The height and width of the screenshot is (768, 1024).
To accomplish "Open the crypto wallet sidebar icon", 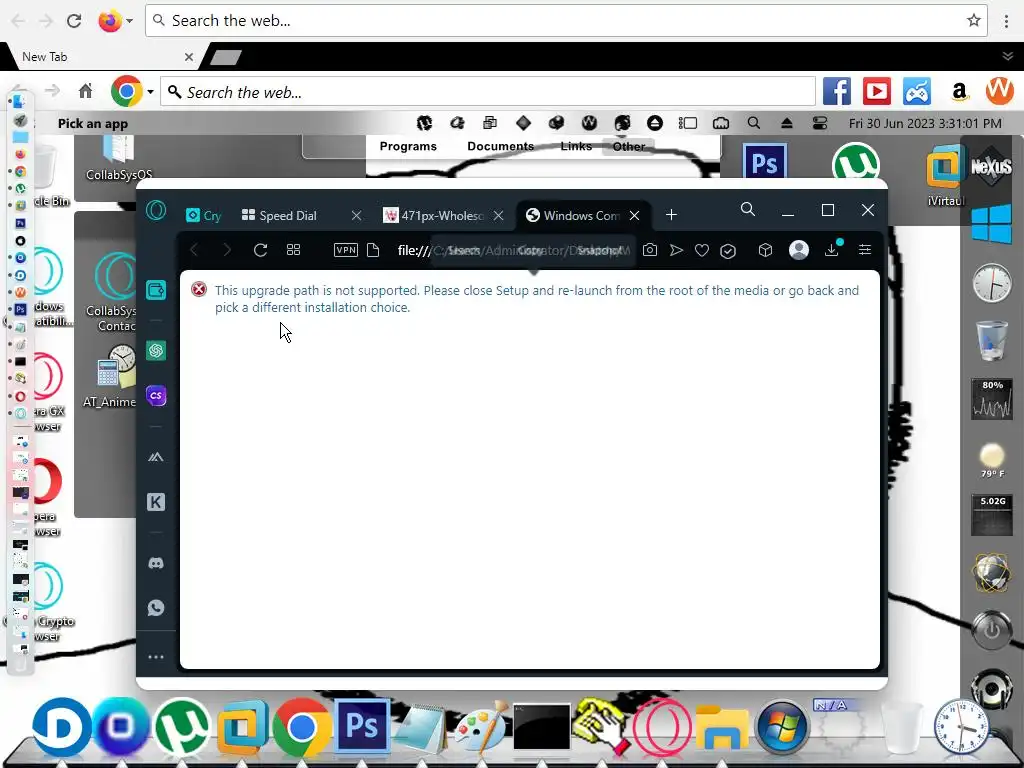I will coord(156,289).
